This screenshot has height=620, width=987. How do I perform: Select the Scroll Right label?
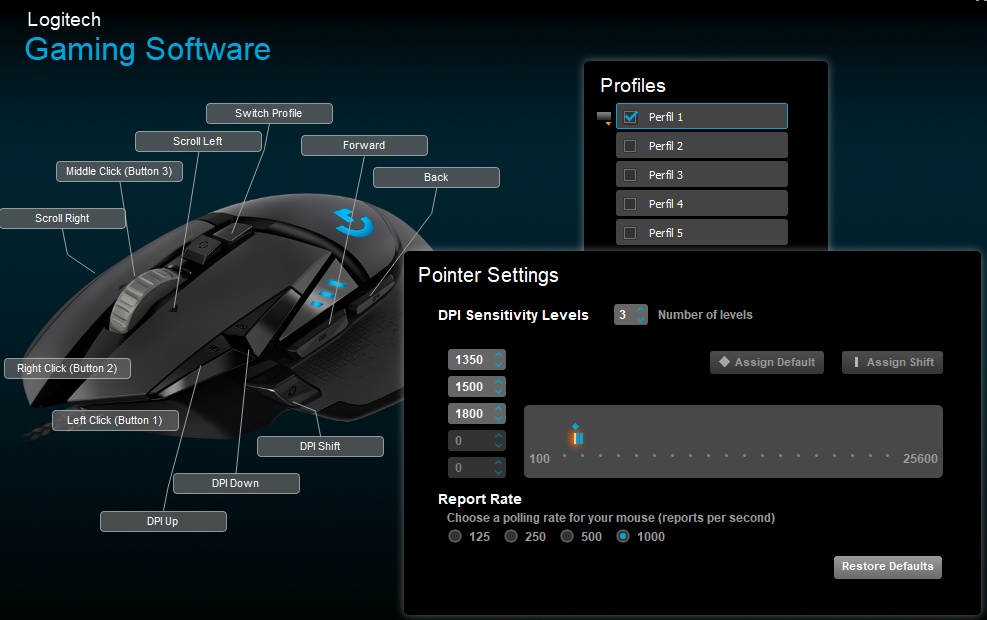click(x=62, y=218)
